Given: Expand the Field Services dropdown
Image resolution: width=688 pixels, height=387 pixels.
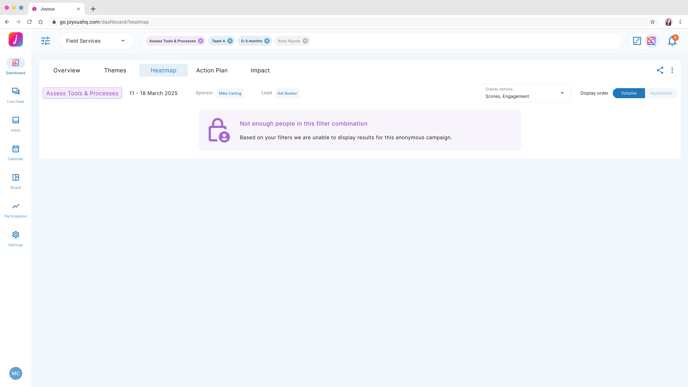Looking at the screenshot, I should 97,41.
